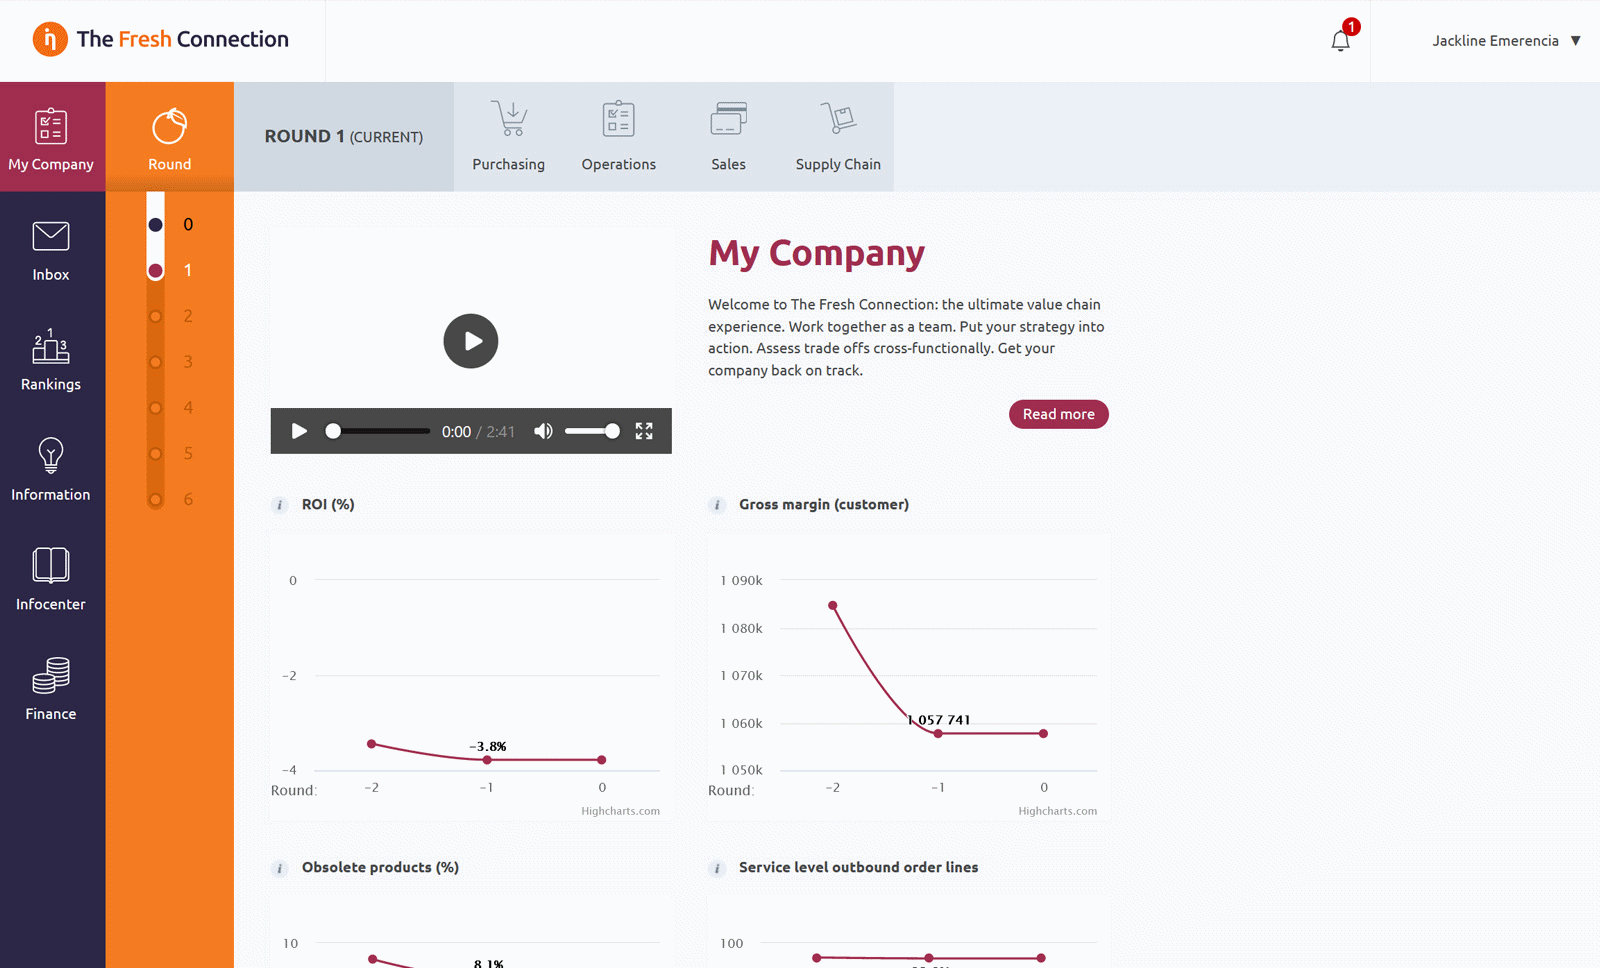Open the Supply Chain trolley tab
Screen dimensions: 1600x968
(x=838, y=137)
